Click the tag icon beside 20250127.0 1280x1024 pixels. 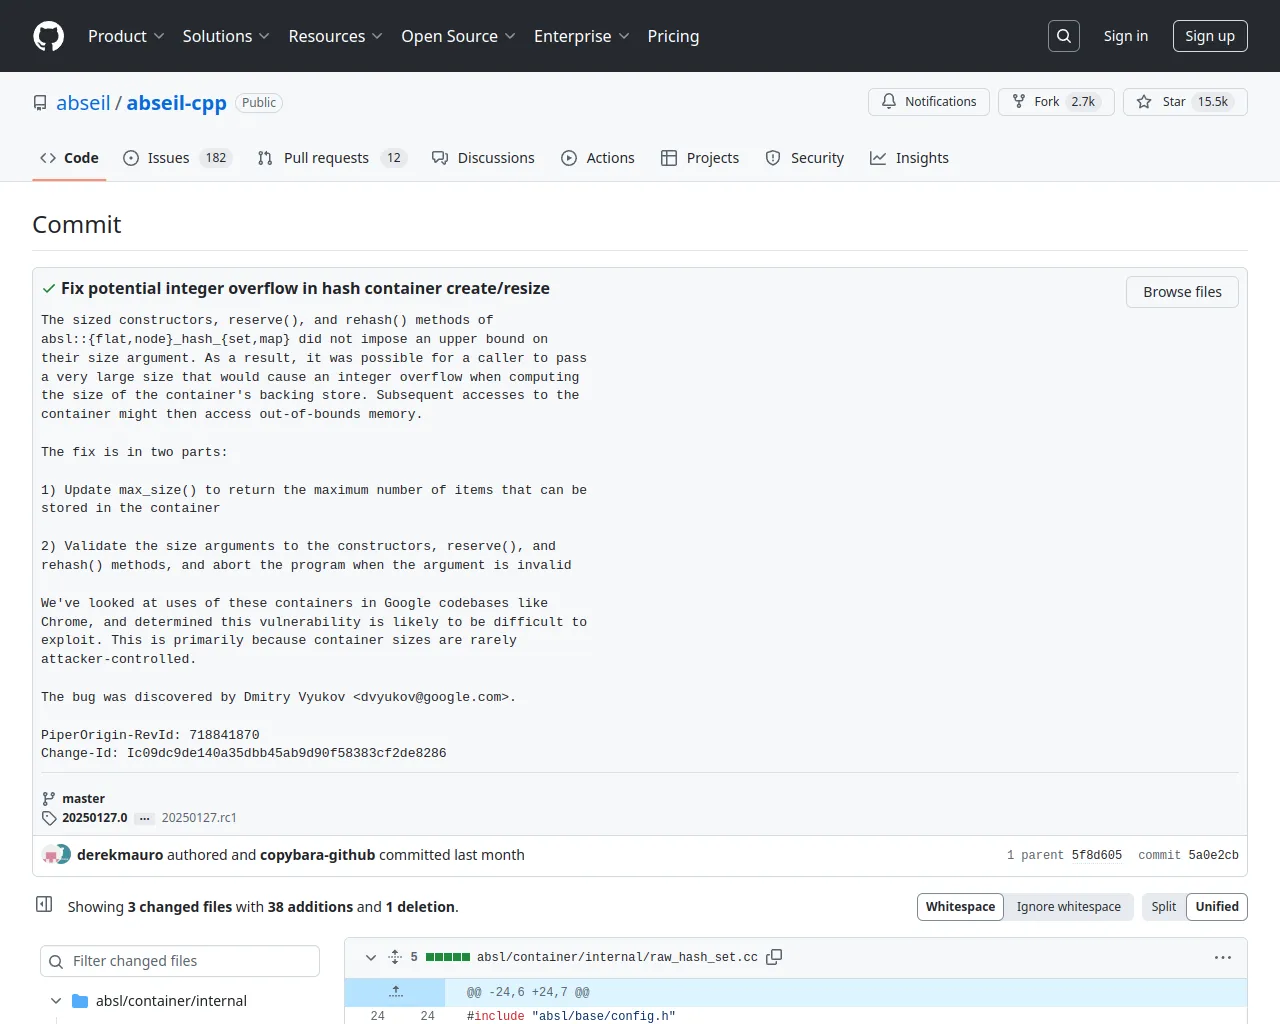tap(49, 818)
